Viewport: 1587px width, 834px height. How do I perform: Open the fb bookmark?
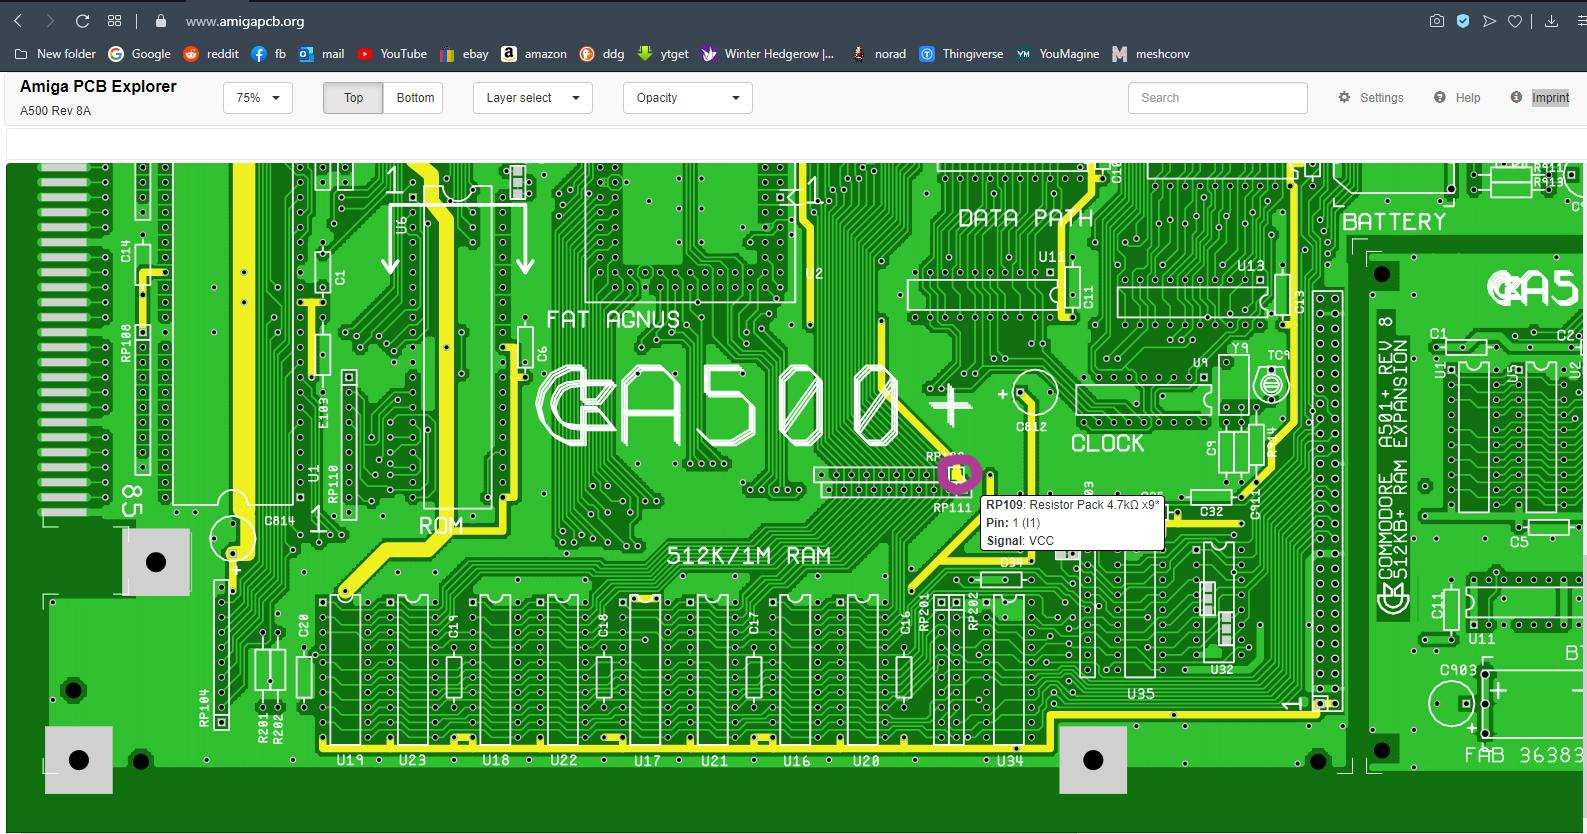269,54
